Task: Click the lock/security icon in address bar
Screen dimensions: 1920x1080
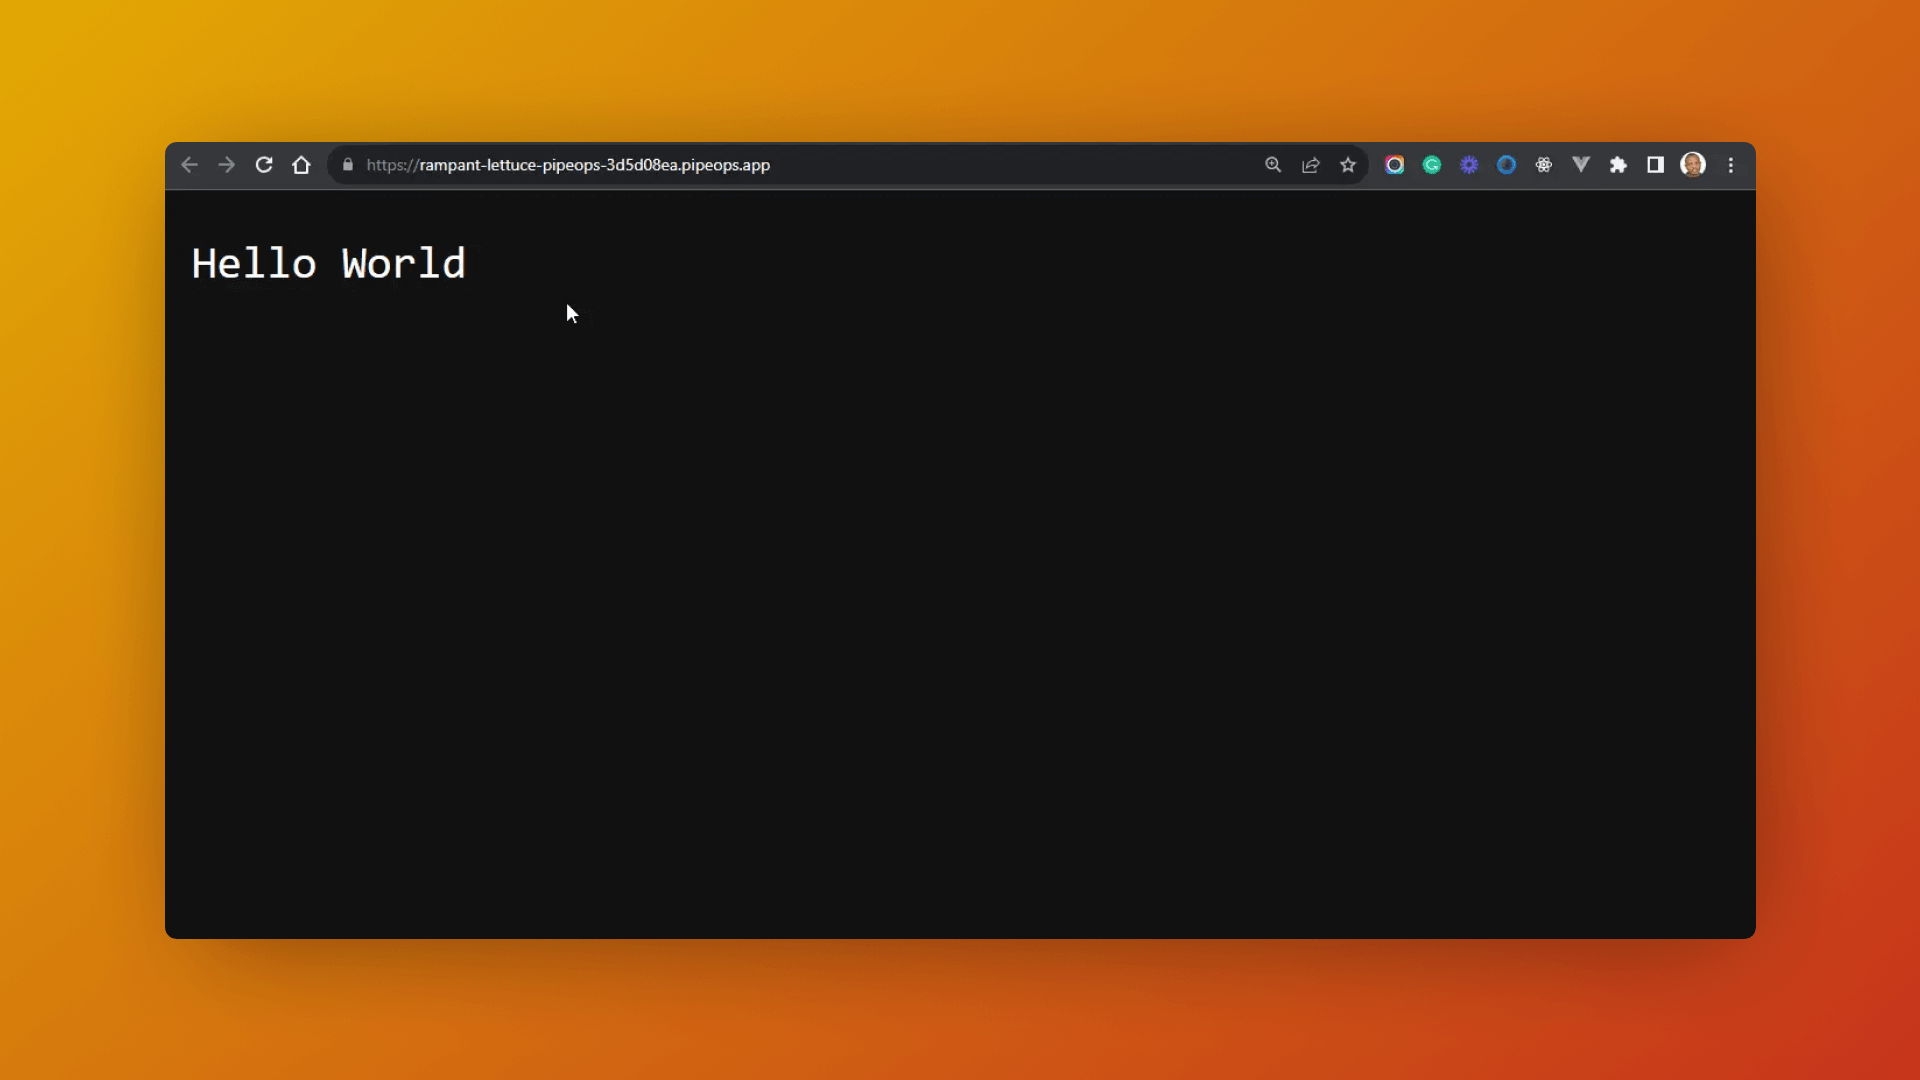Action: pyautogui.click(x=347, y=164)
